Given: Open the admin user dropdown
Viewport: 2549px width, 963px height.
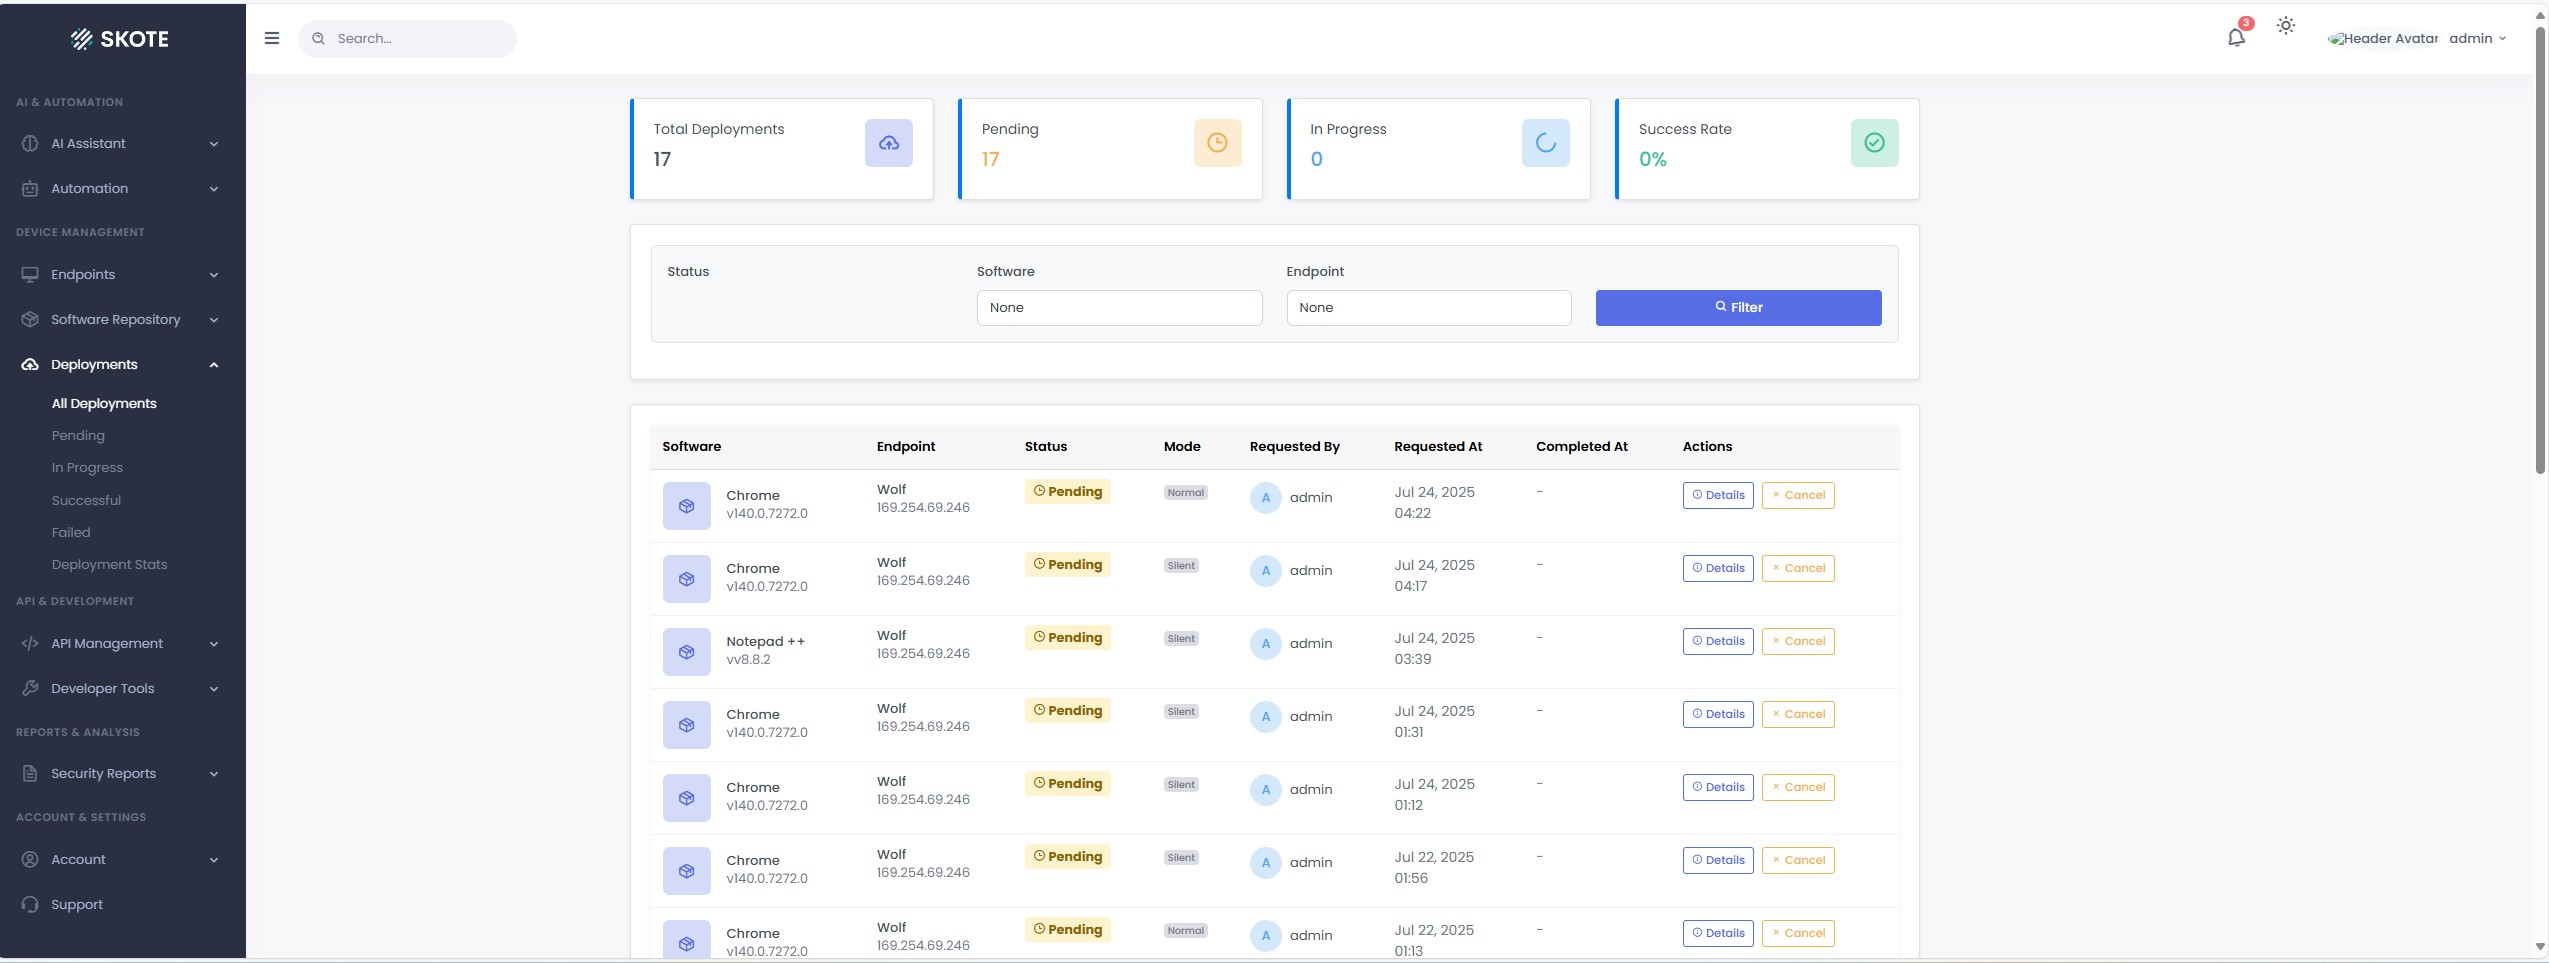Looking at the screenshot, I should (2476, 38).
